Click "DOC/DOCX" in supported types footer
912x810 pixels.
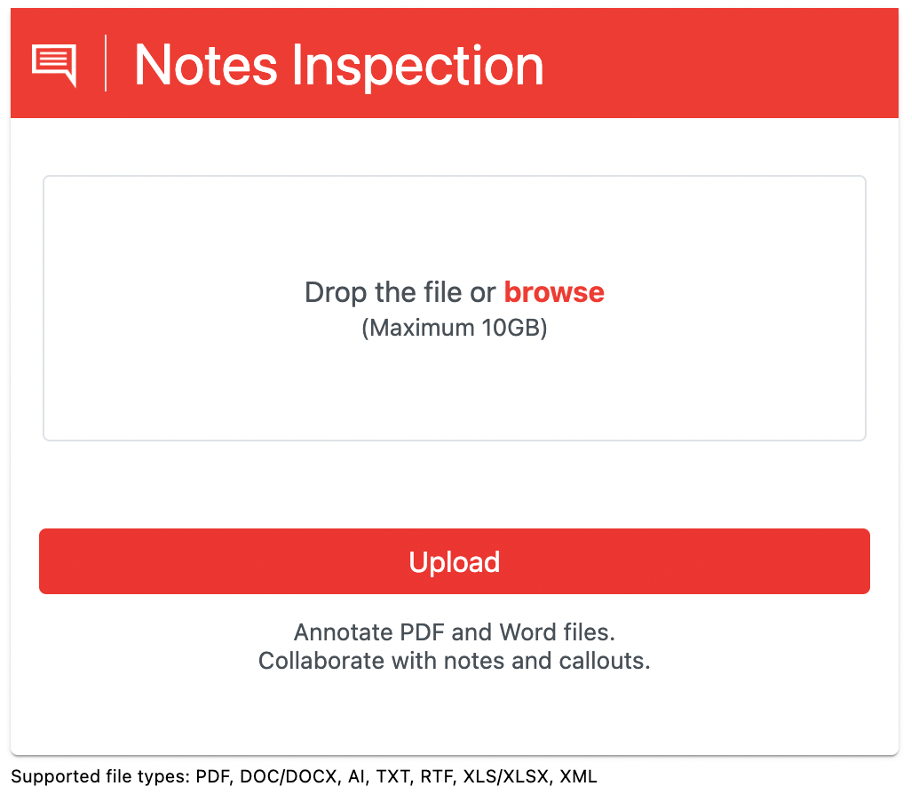(x=283, y=776)
